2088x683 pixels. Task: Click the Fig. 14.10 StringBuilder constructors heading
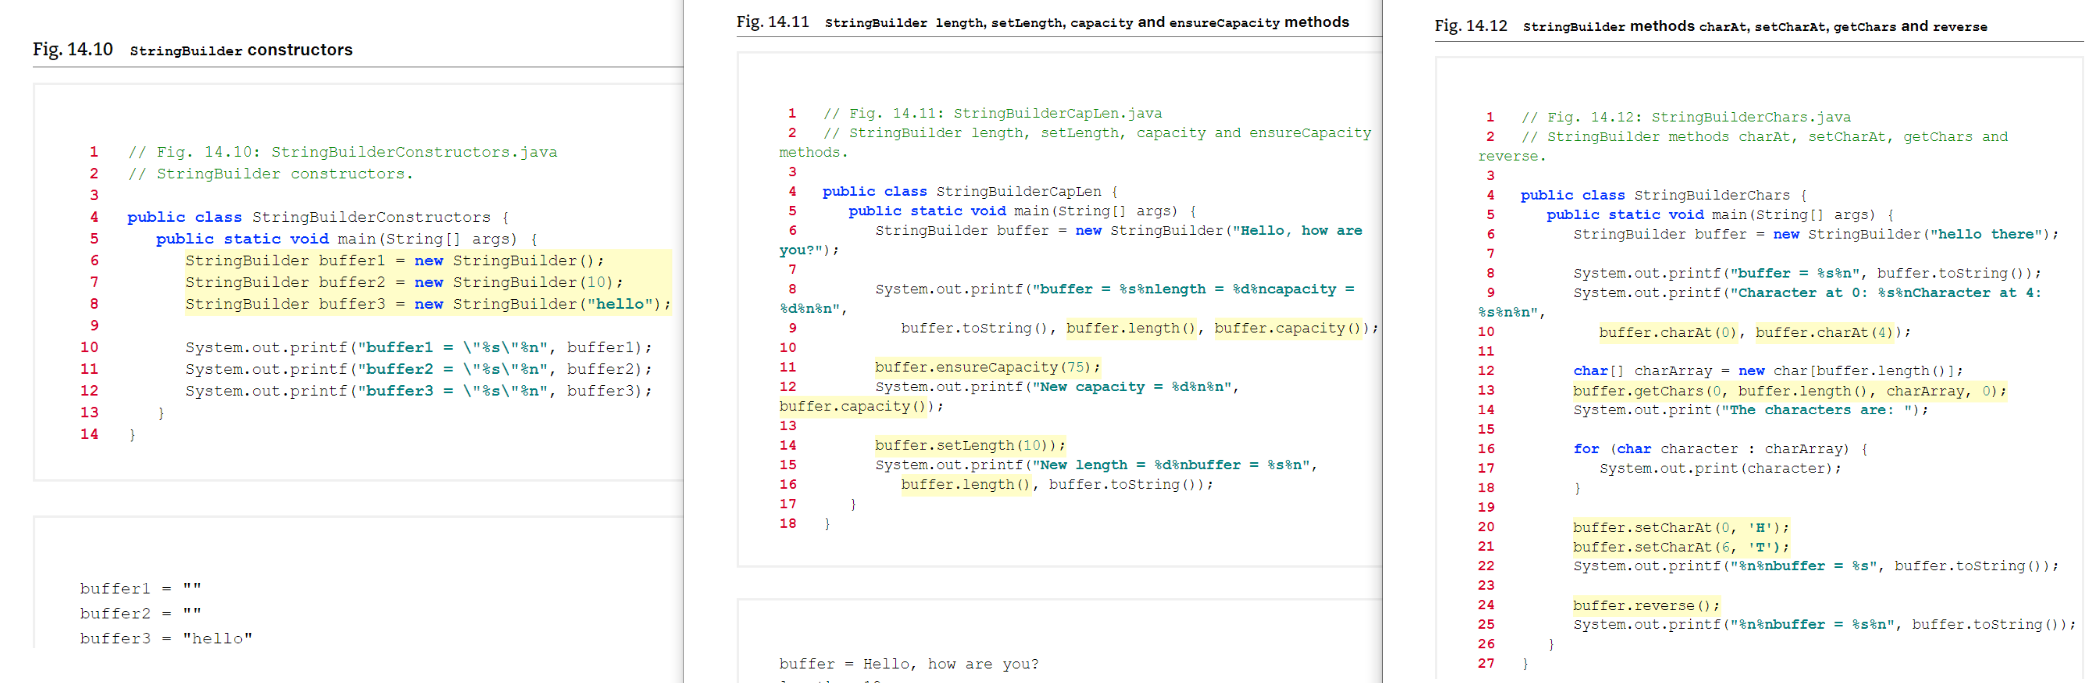pyautogui.click(x=193, y=49)
